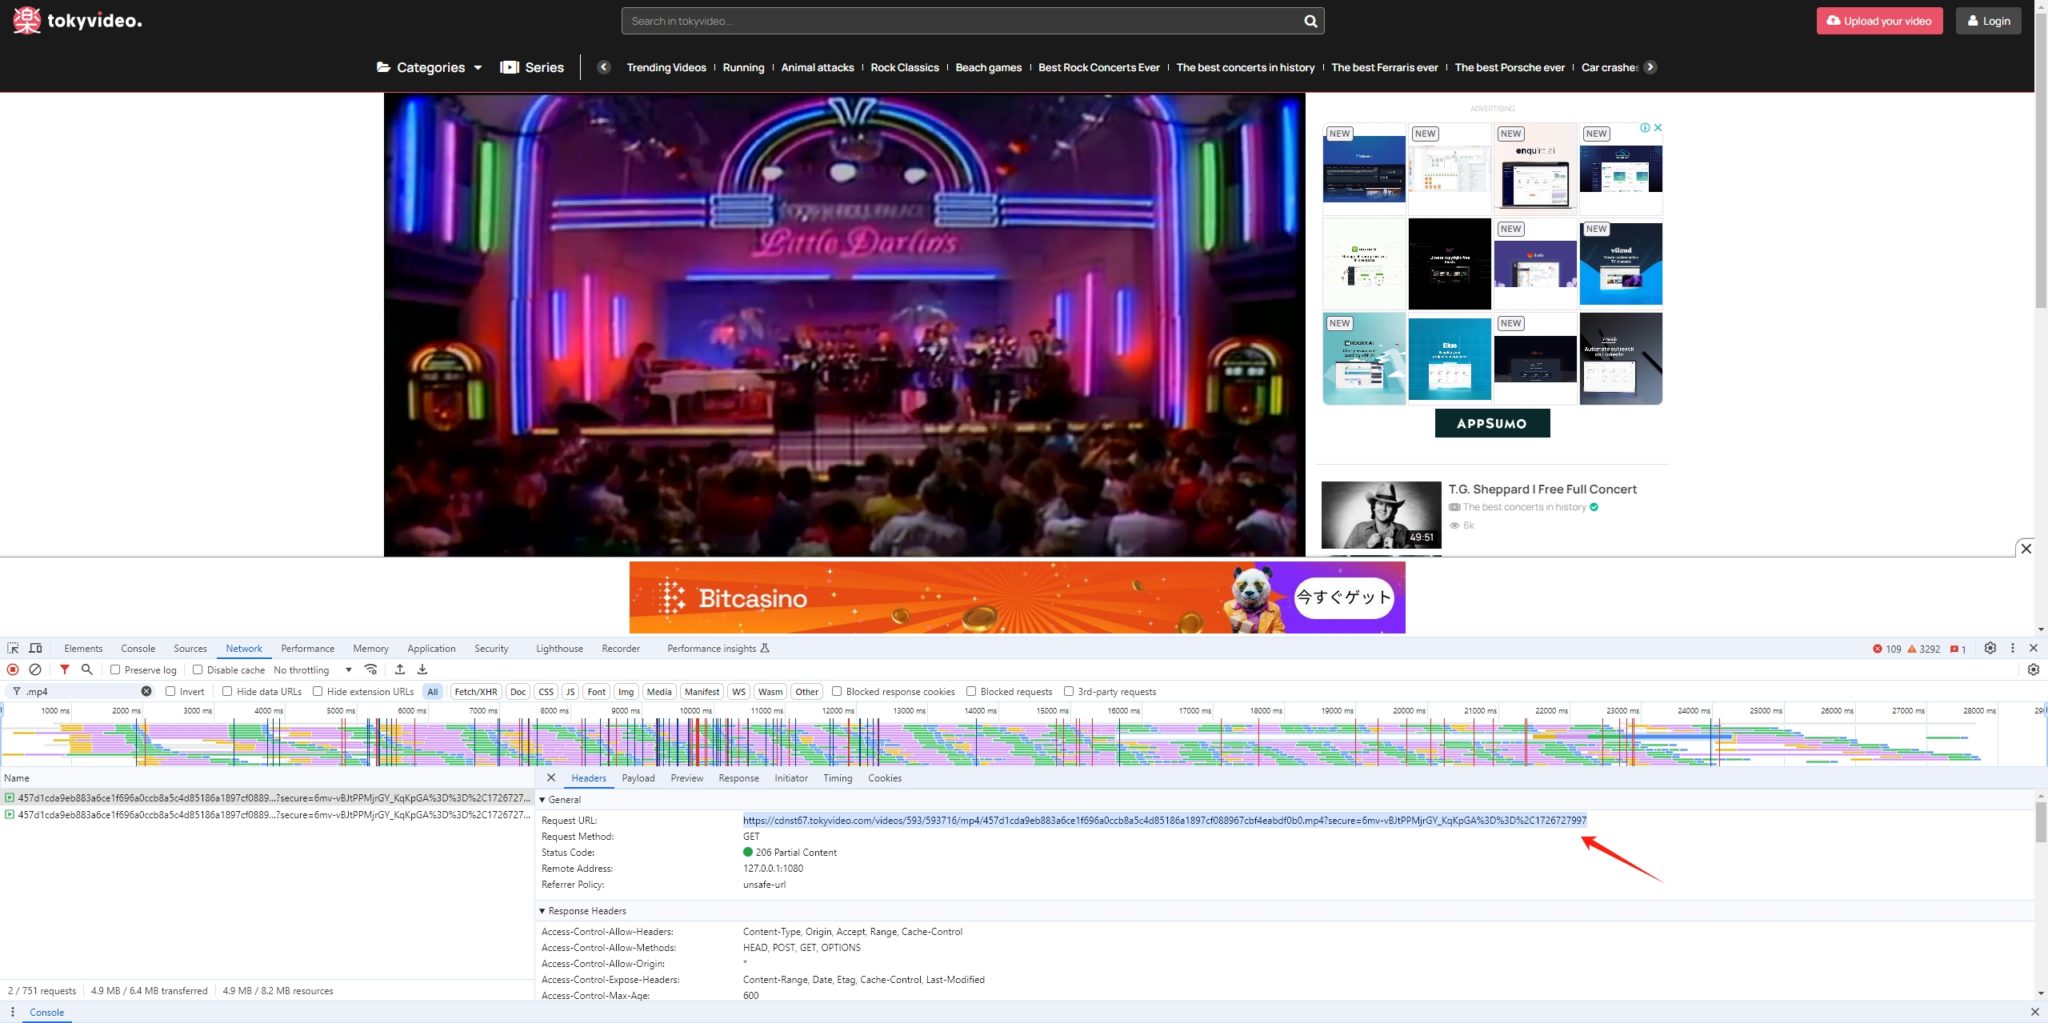Open the network request filter magnifier icon
Image resolution: width=2048 pixels, height=1023 pixels.
(87, 669)
